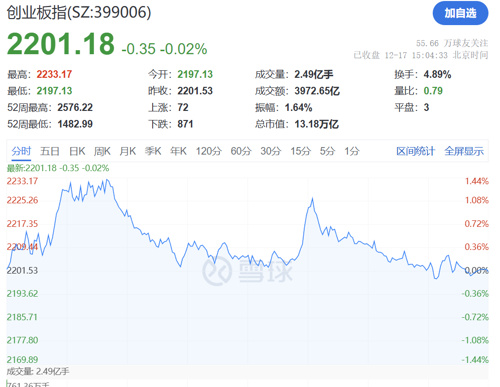
Task: Select the 15分 interval tab
Action: pos(300,151)
